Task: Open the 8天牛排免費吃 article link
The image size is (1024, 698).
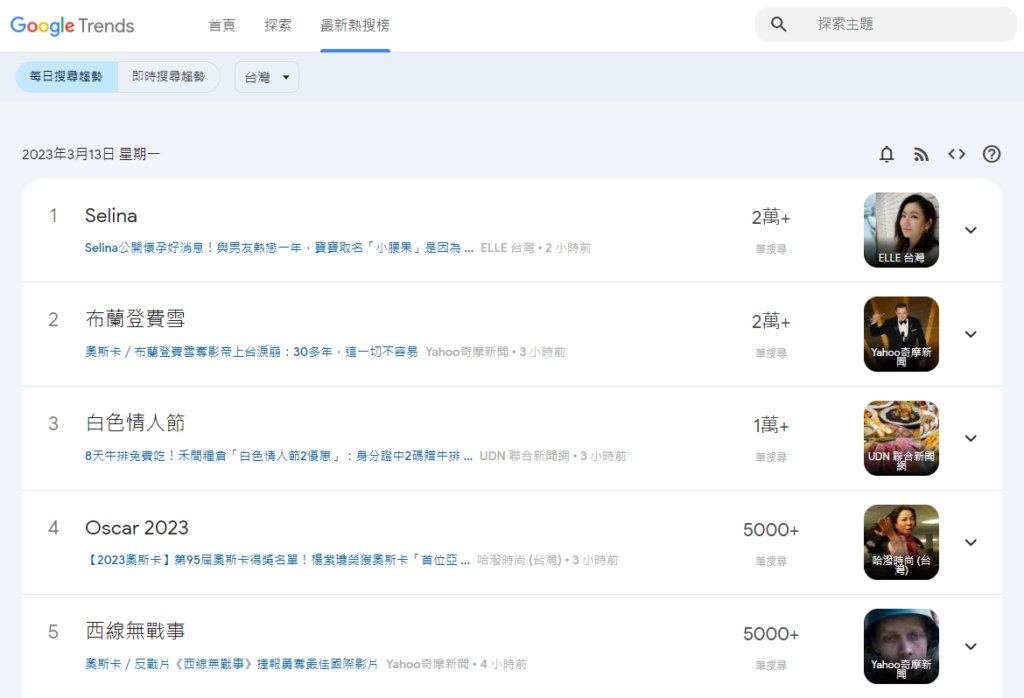Action: (x=279, y=456)
